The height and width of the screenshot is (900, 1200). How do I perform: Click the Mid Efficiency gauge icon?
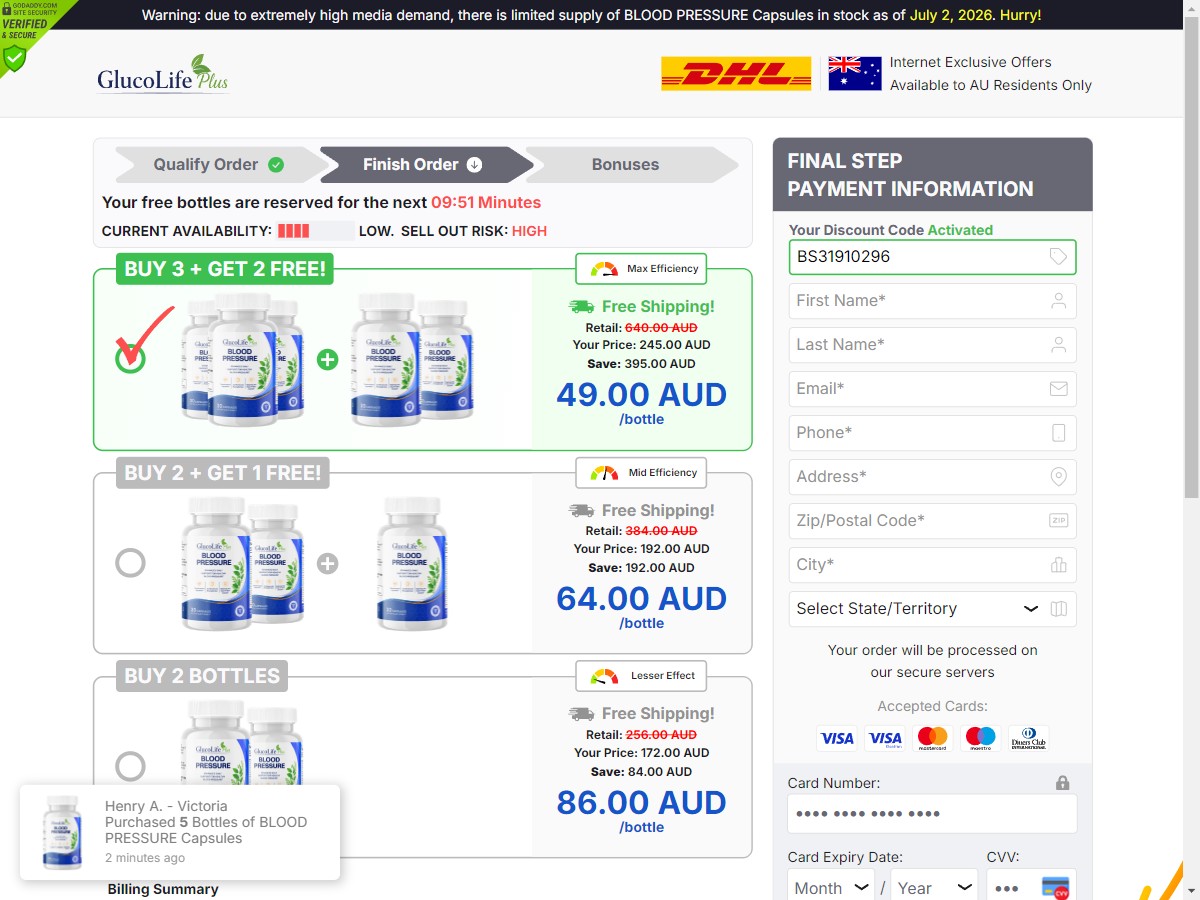pos(604,473)
